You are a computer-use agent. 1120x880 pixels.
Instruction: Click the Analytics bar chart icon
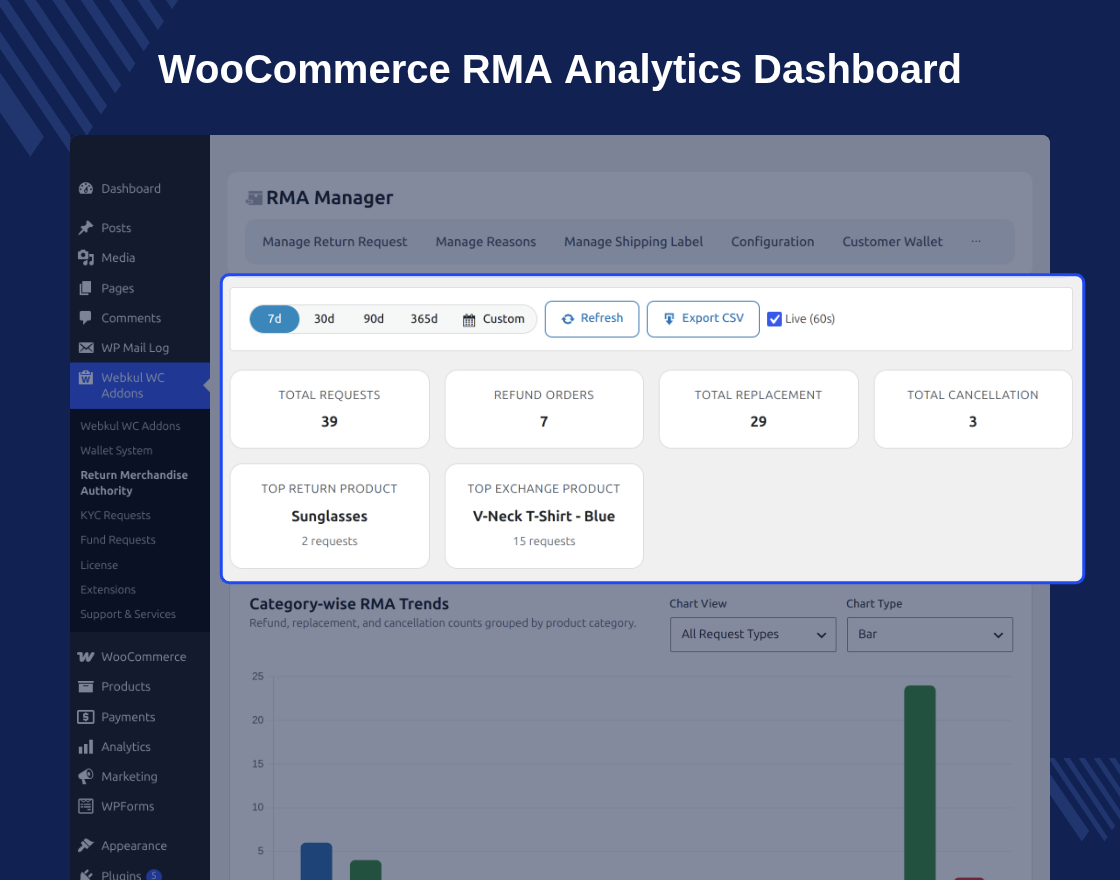click(x=86, y=747)
